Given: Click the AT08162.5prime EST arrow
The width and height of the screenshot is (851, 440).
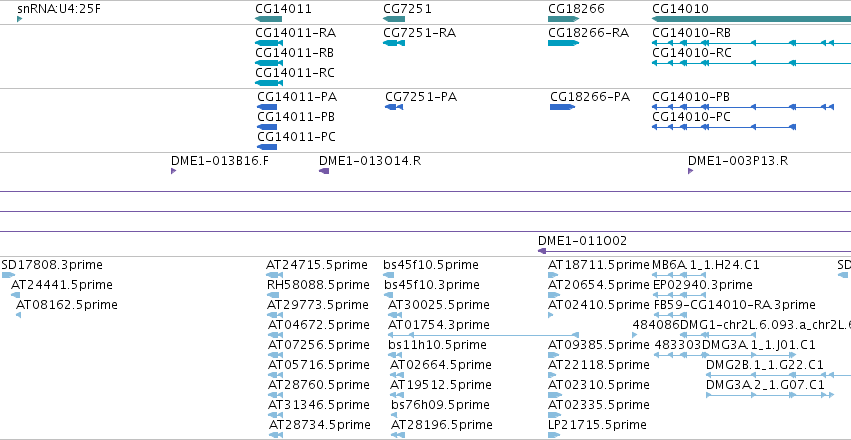Looking at the screenshot, I should [x=18, y=315].
